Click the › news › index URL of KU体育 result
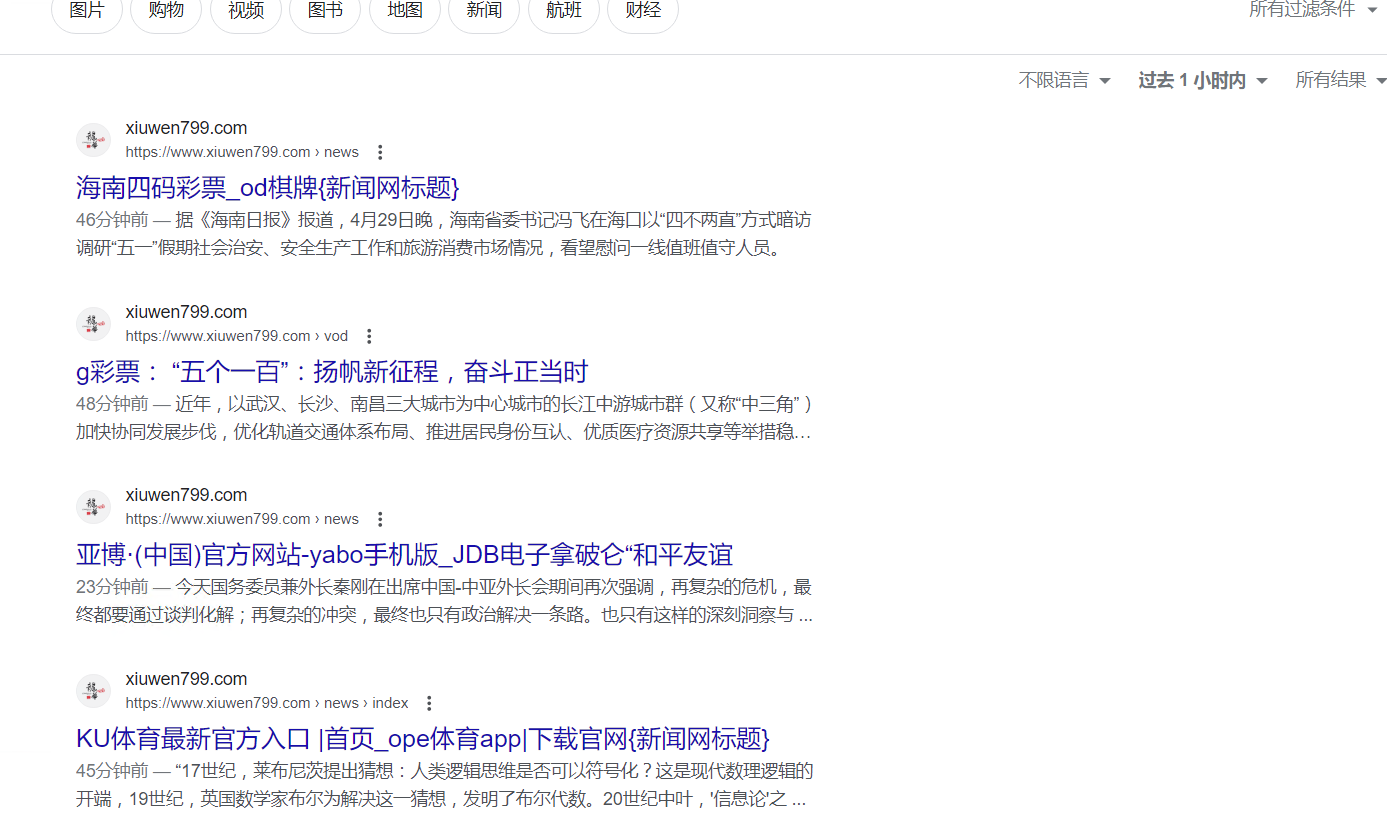Viewport: 1387px width, 823px height. pos(267,703)
